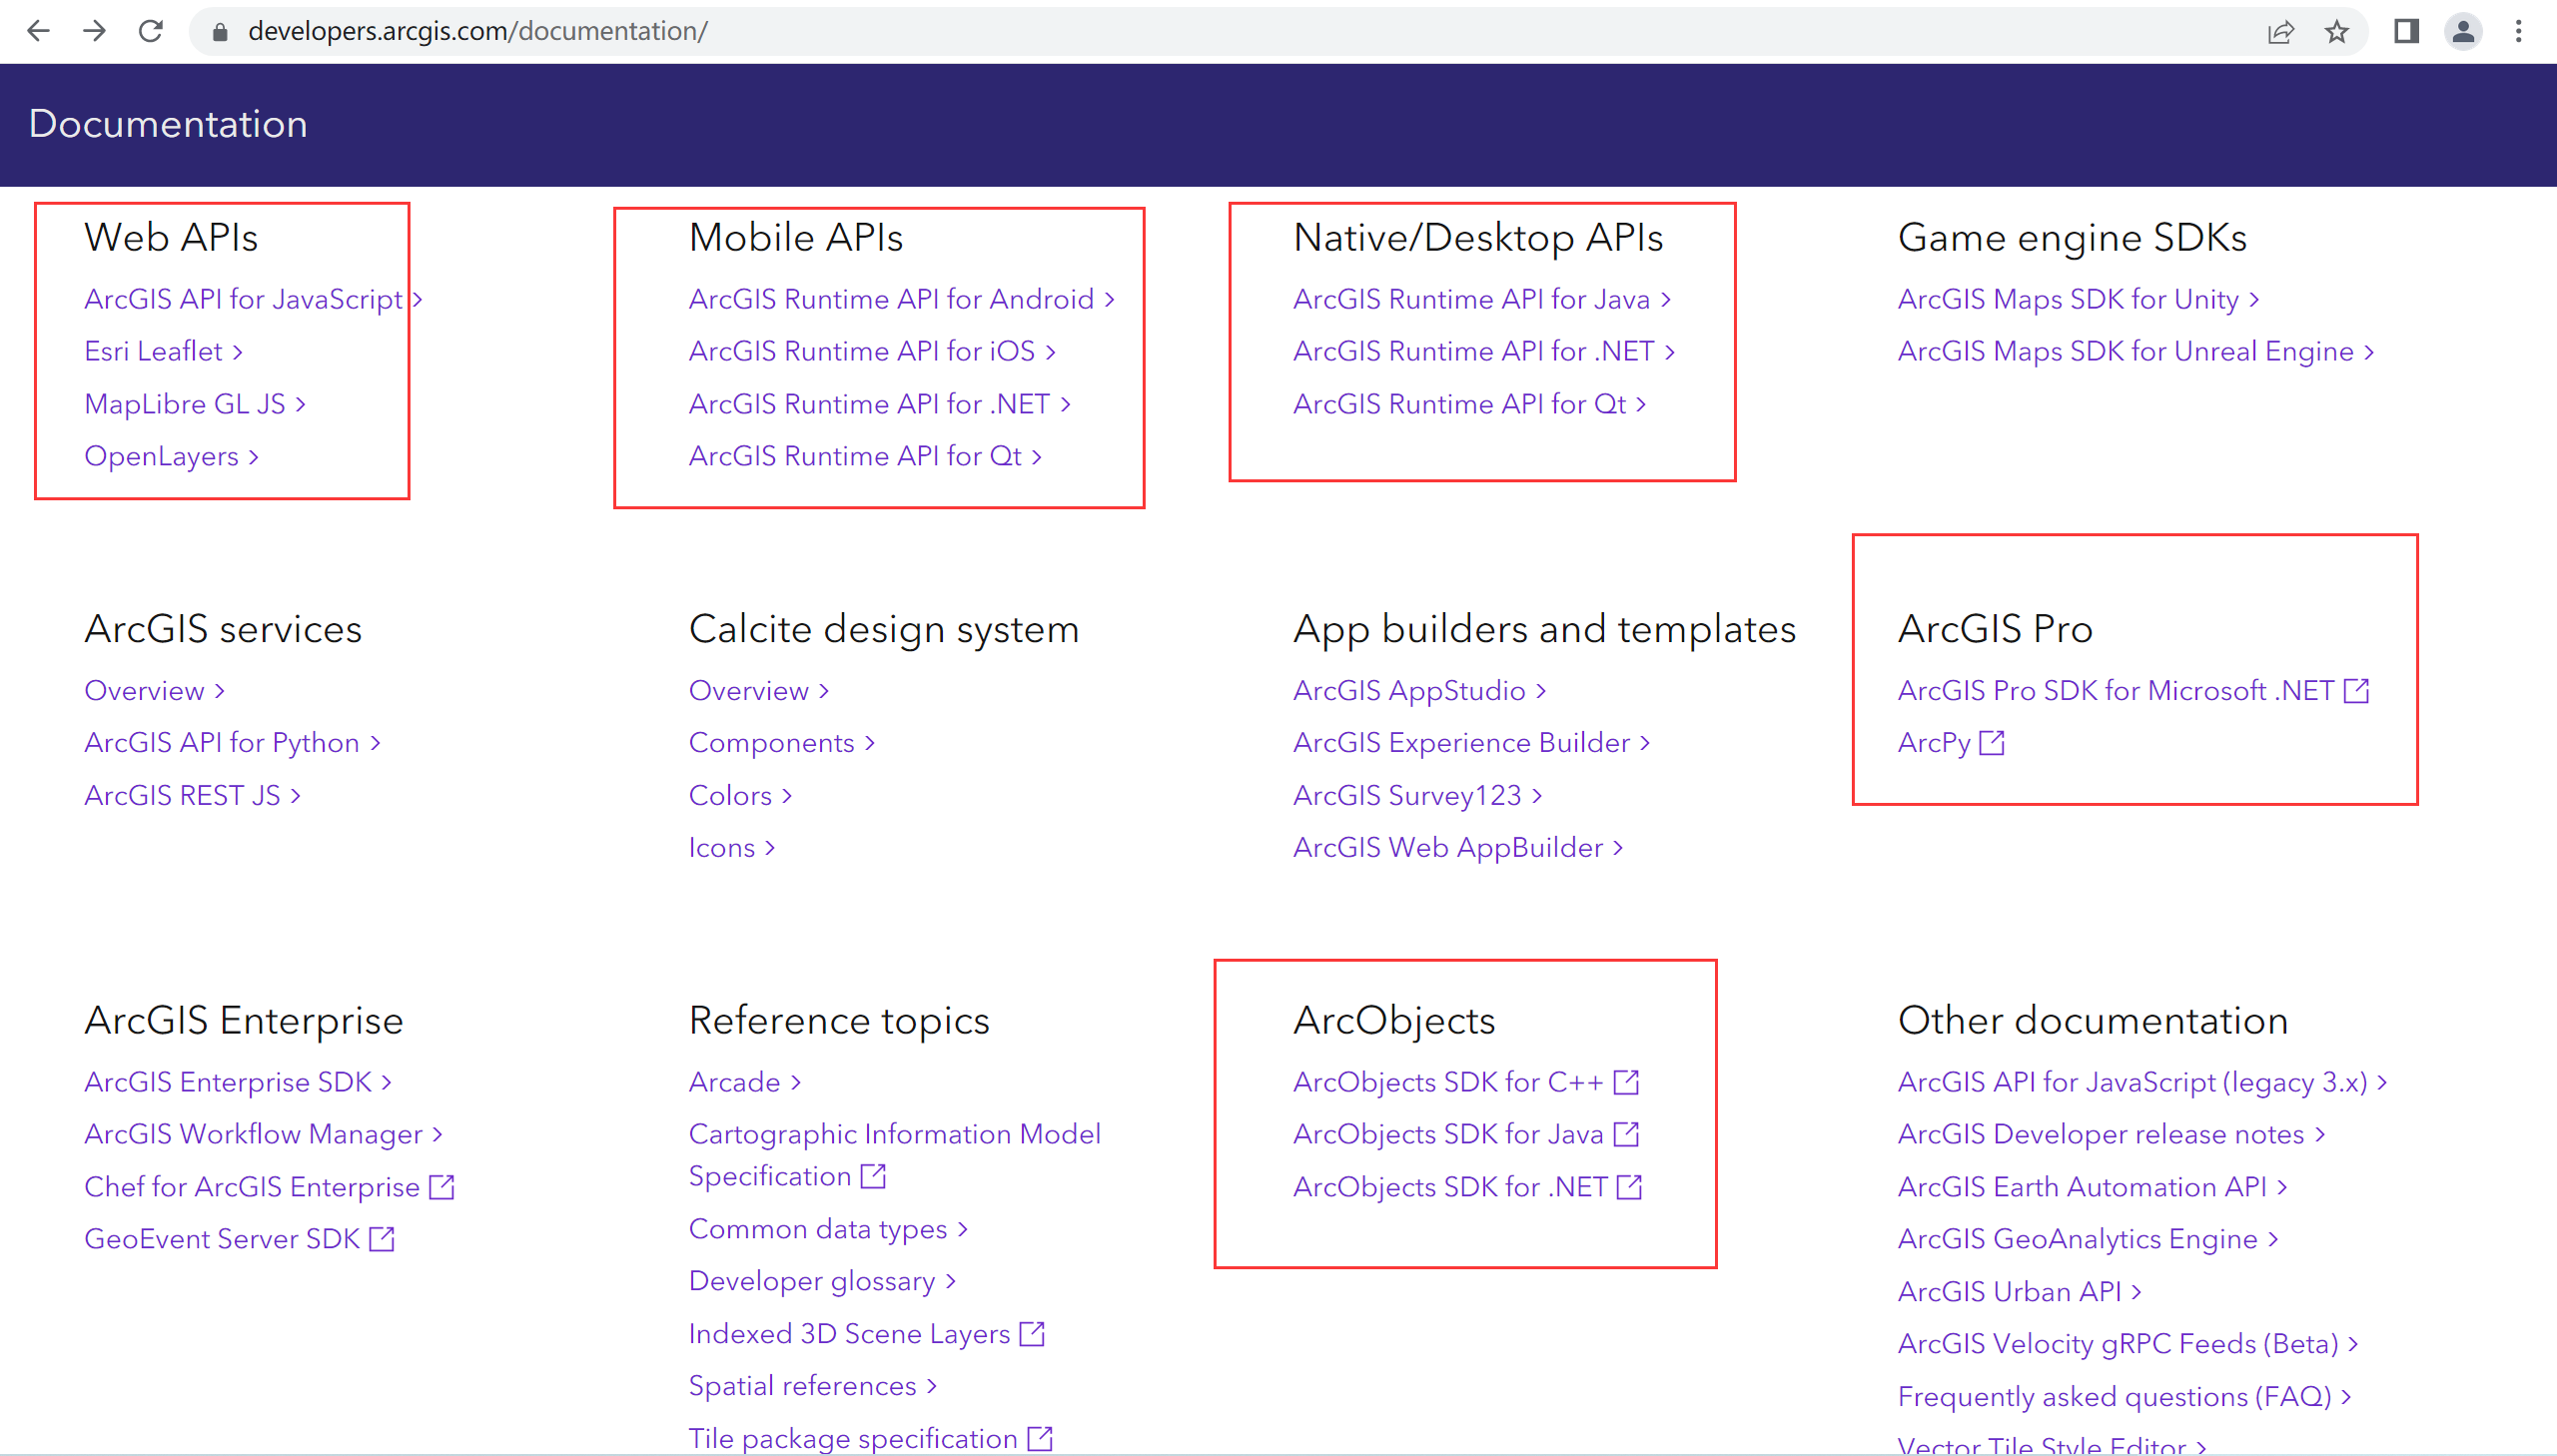
Task: Open Indexed 3D Scene Layers link
Action: (866, 1334)
